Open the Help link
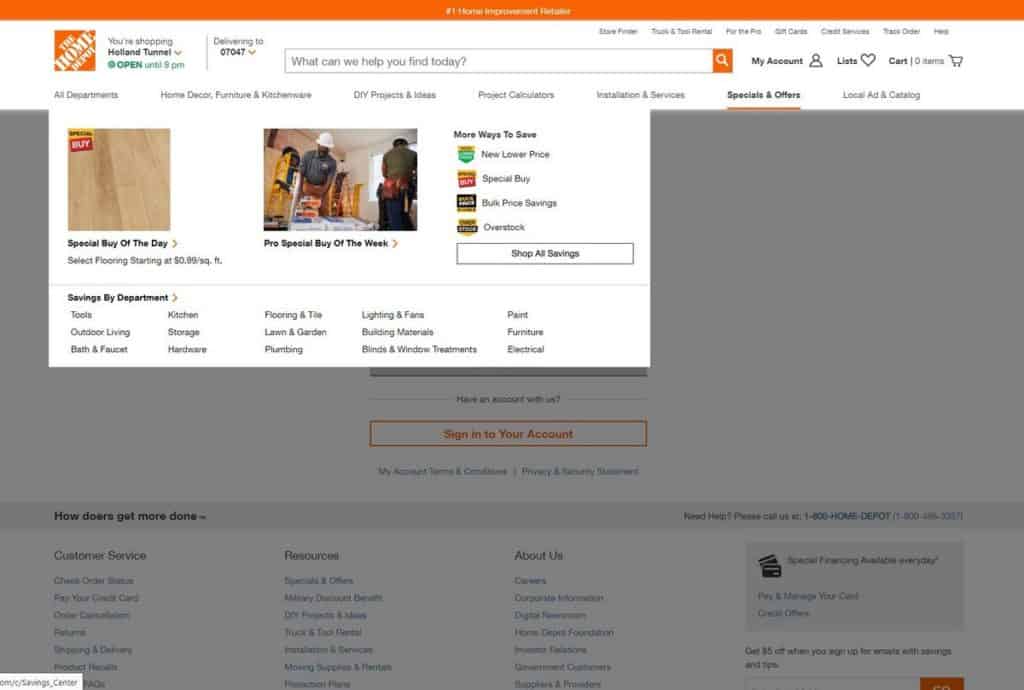The height and width of the screenshot is (690, 1024). [941, 31]
